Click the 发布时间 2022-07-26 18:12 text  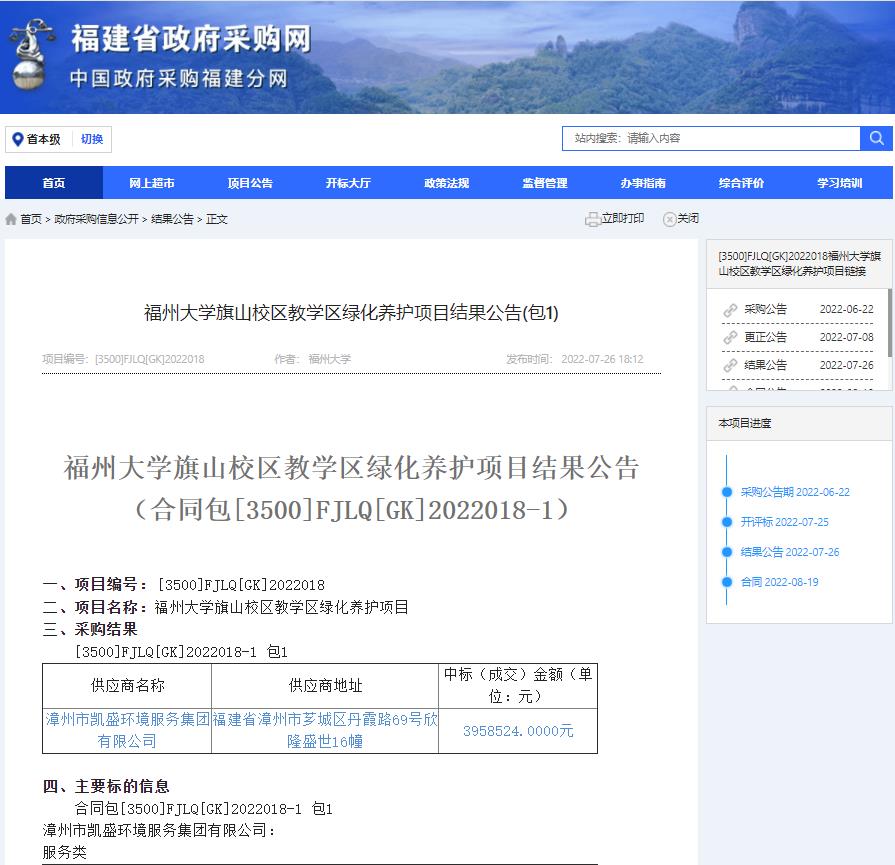(x=574, y=359)
